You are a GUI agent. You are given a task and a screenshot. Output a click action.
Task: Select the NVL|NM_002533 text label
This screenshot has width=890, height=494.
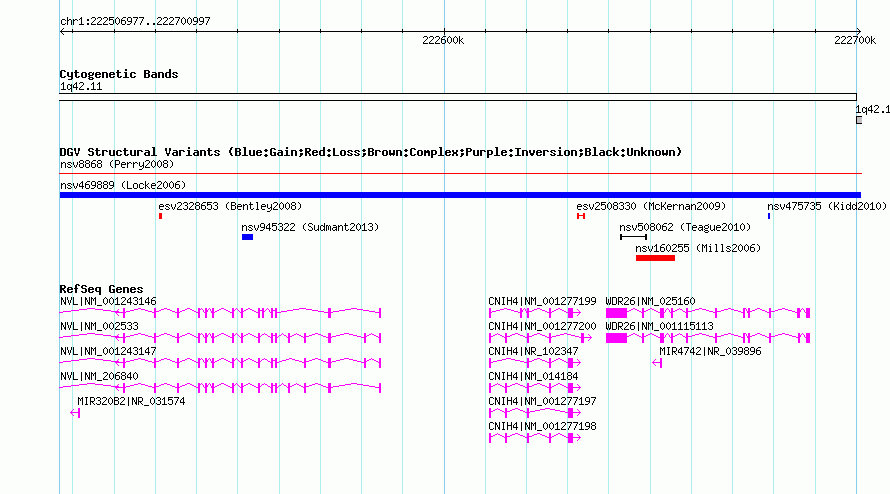(99, 326)
